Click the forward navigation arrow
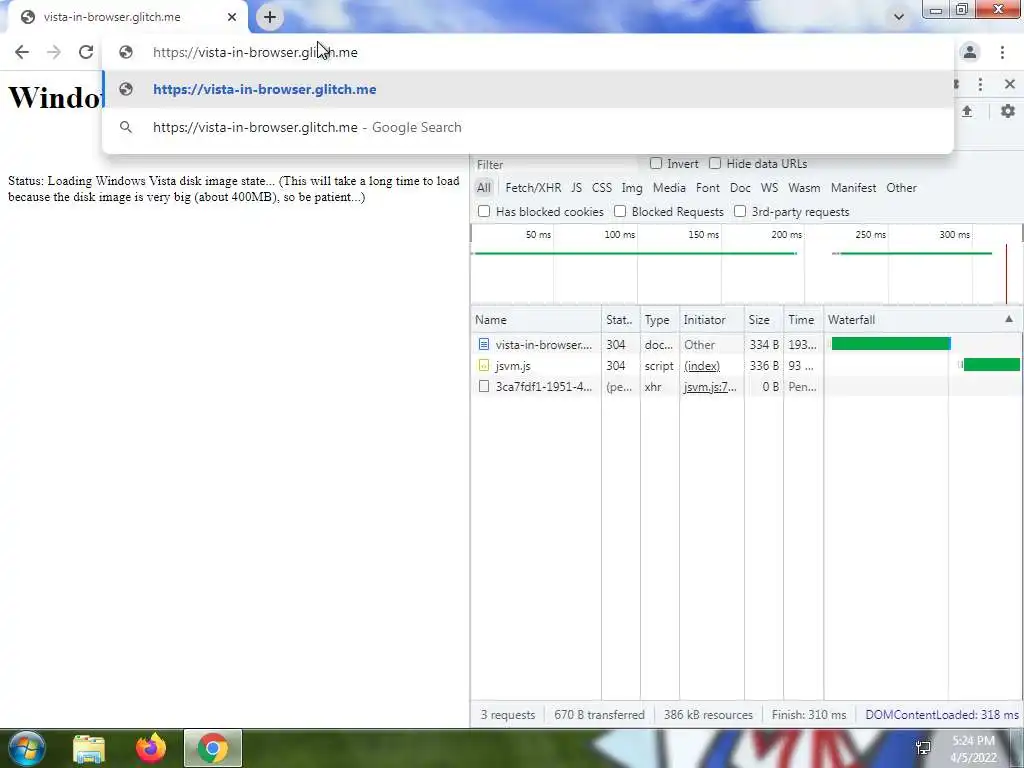 54,52
